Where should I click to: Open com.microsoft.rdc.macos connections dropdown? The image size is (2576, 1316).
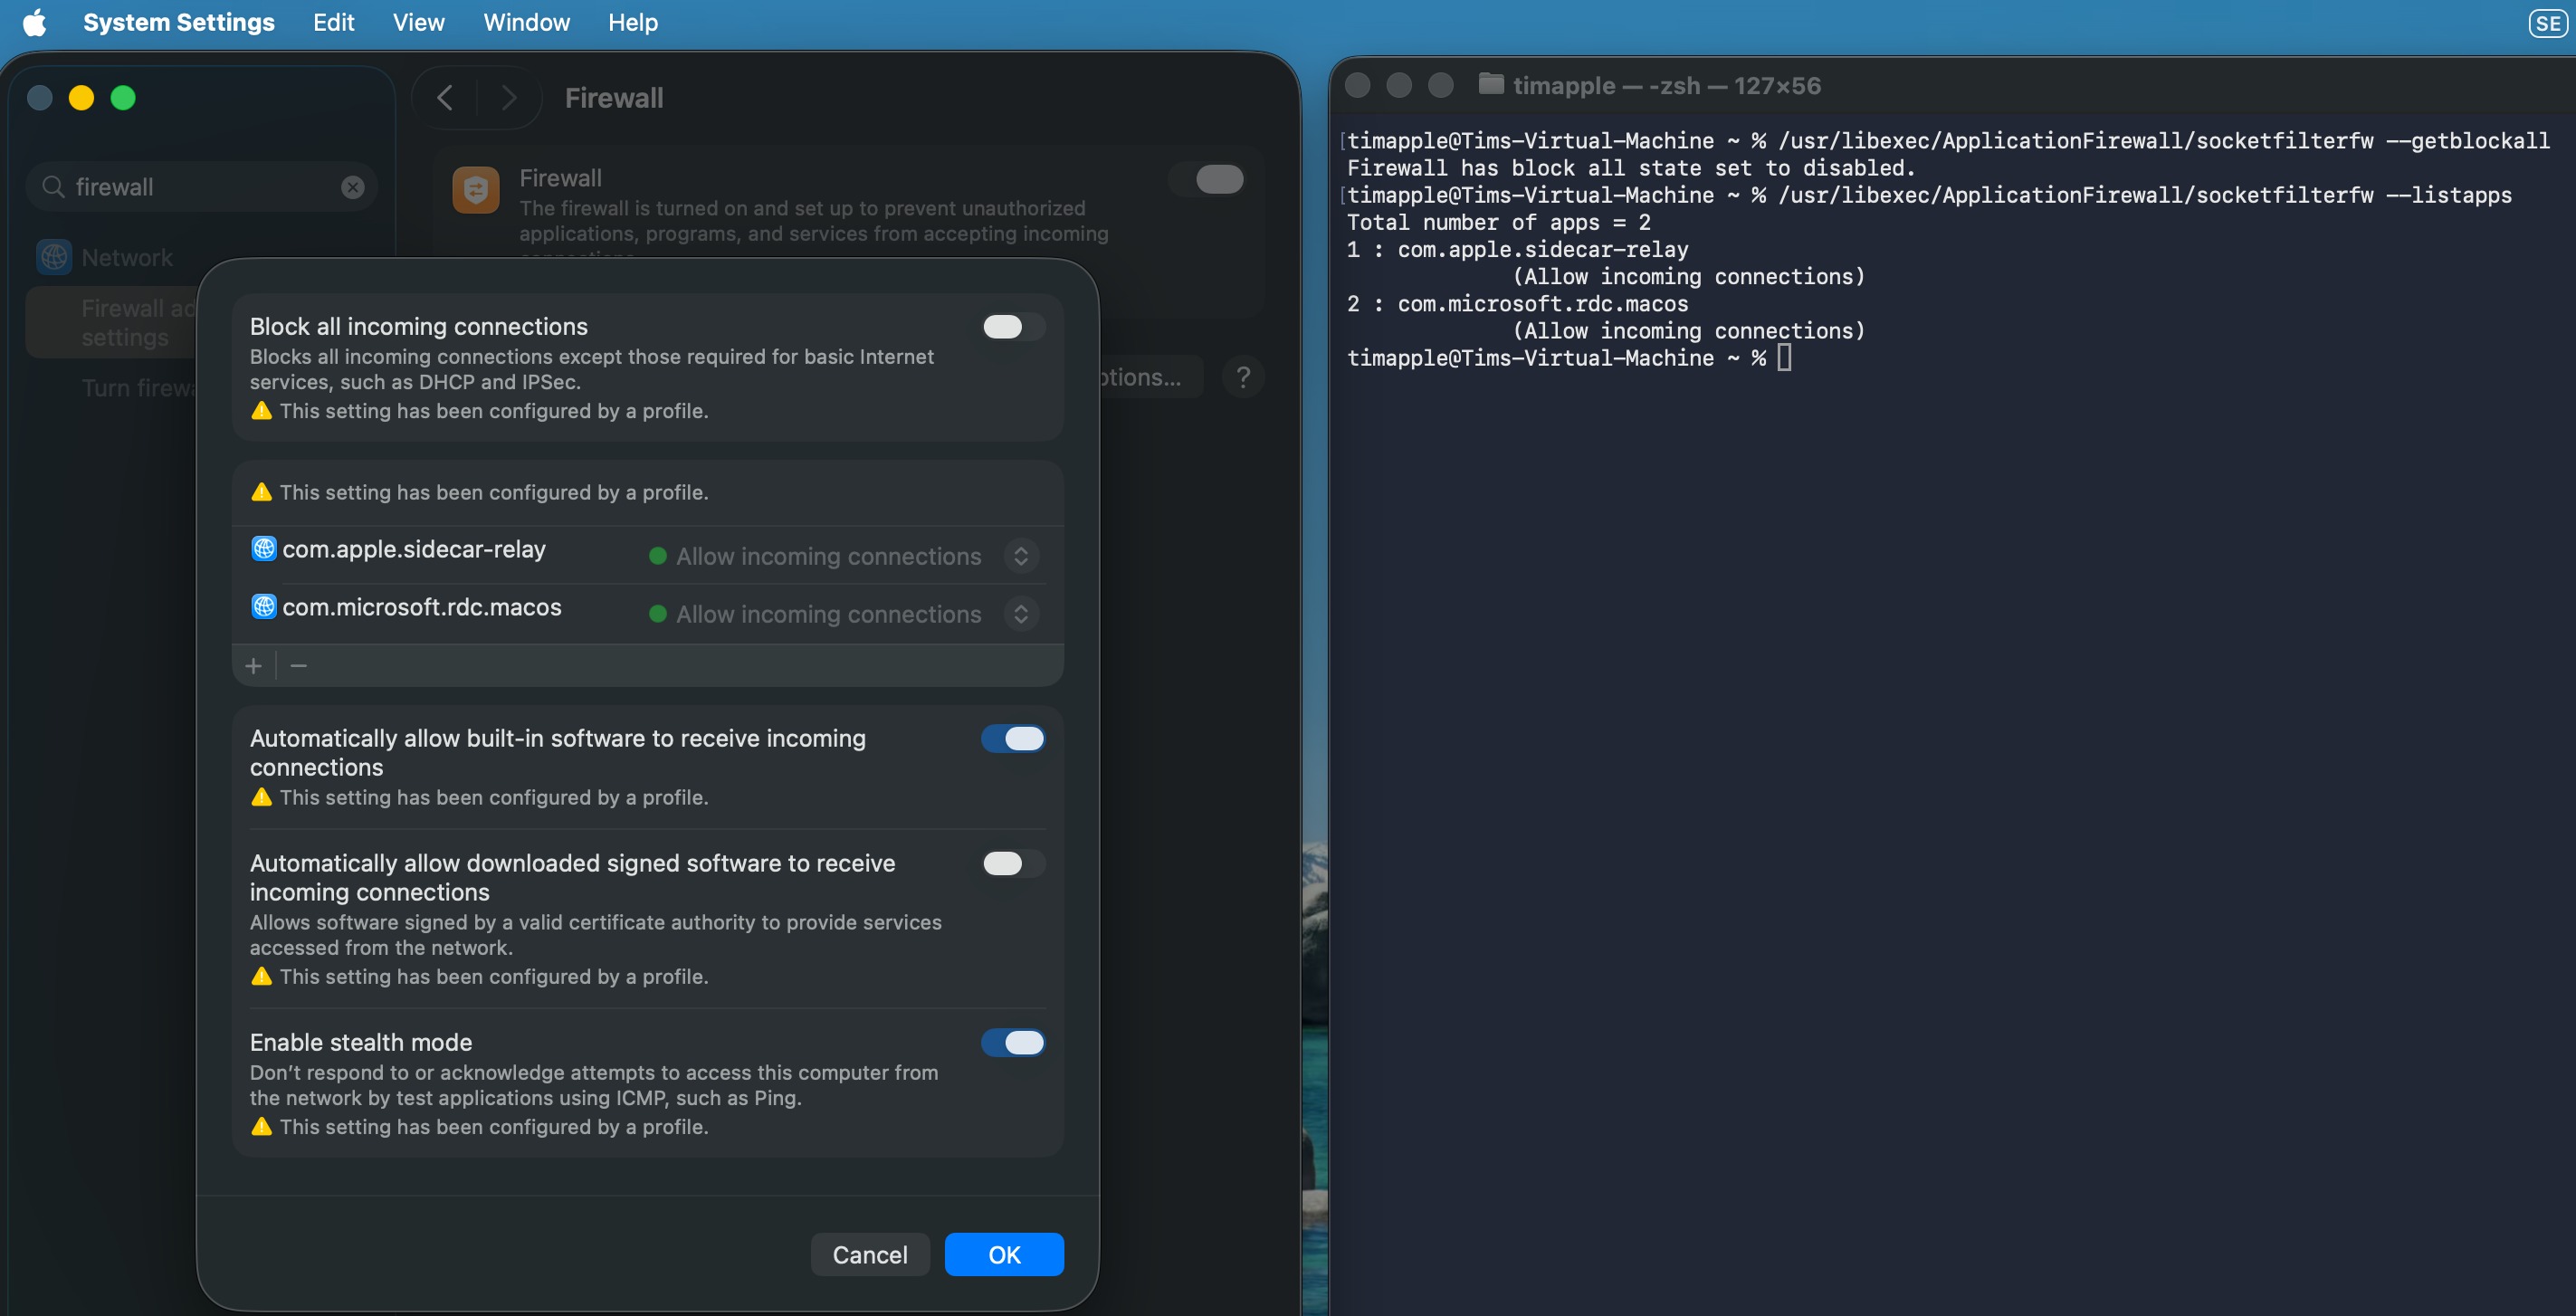[x=1020, y=614]
